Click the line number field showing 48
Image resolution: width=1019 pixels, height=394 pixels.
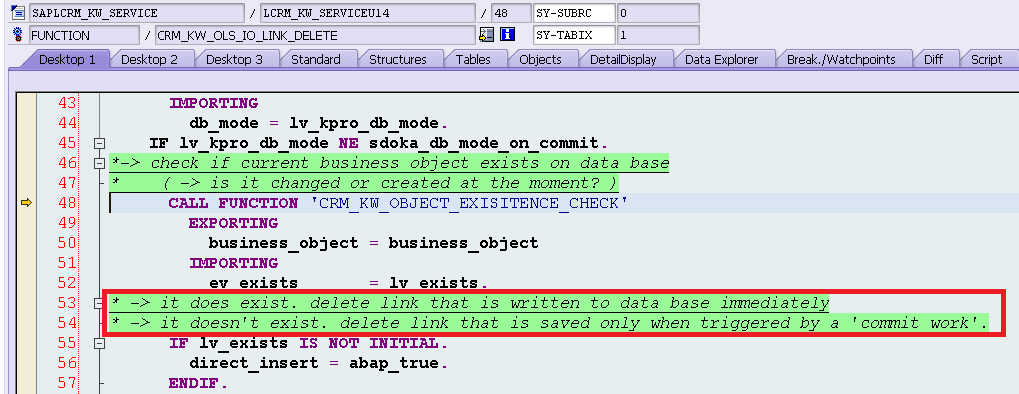(511, 13)
